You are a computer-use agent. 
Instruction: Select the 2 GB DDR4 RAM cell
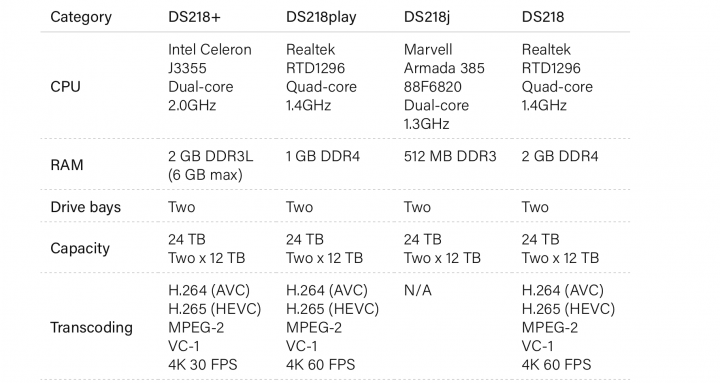click(560, 156)
